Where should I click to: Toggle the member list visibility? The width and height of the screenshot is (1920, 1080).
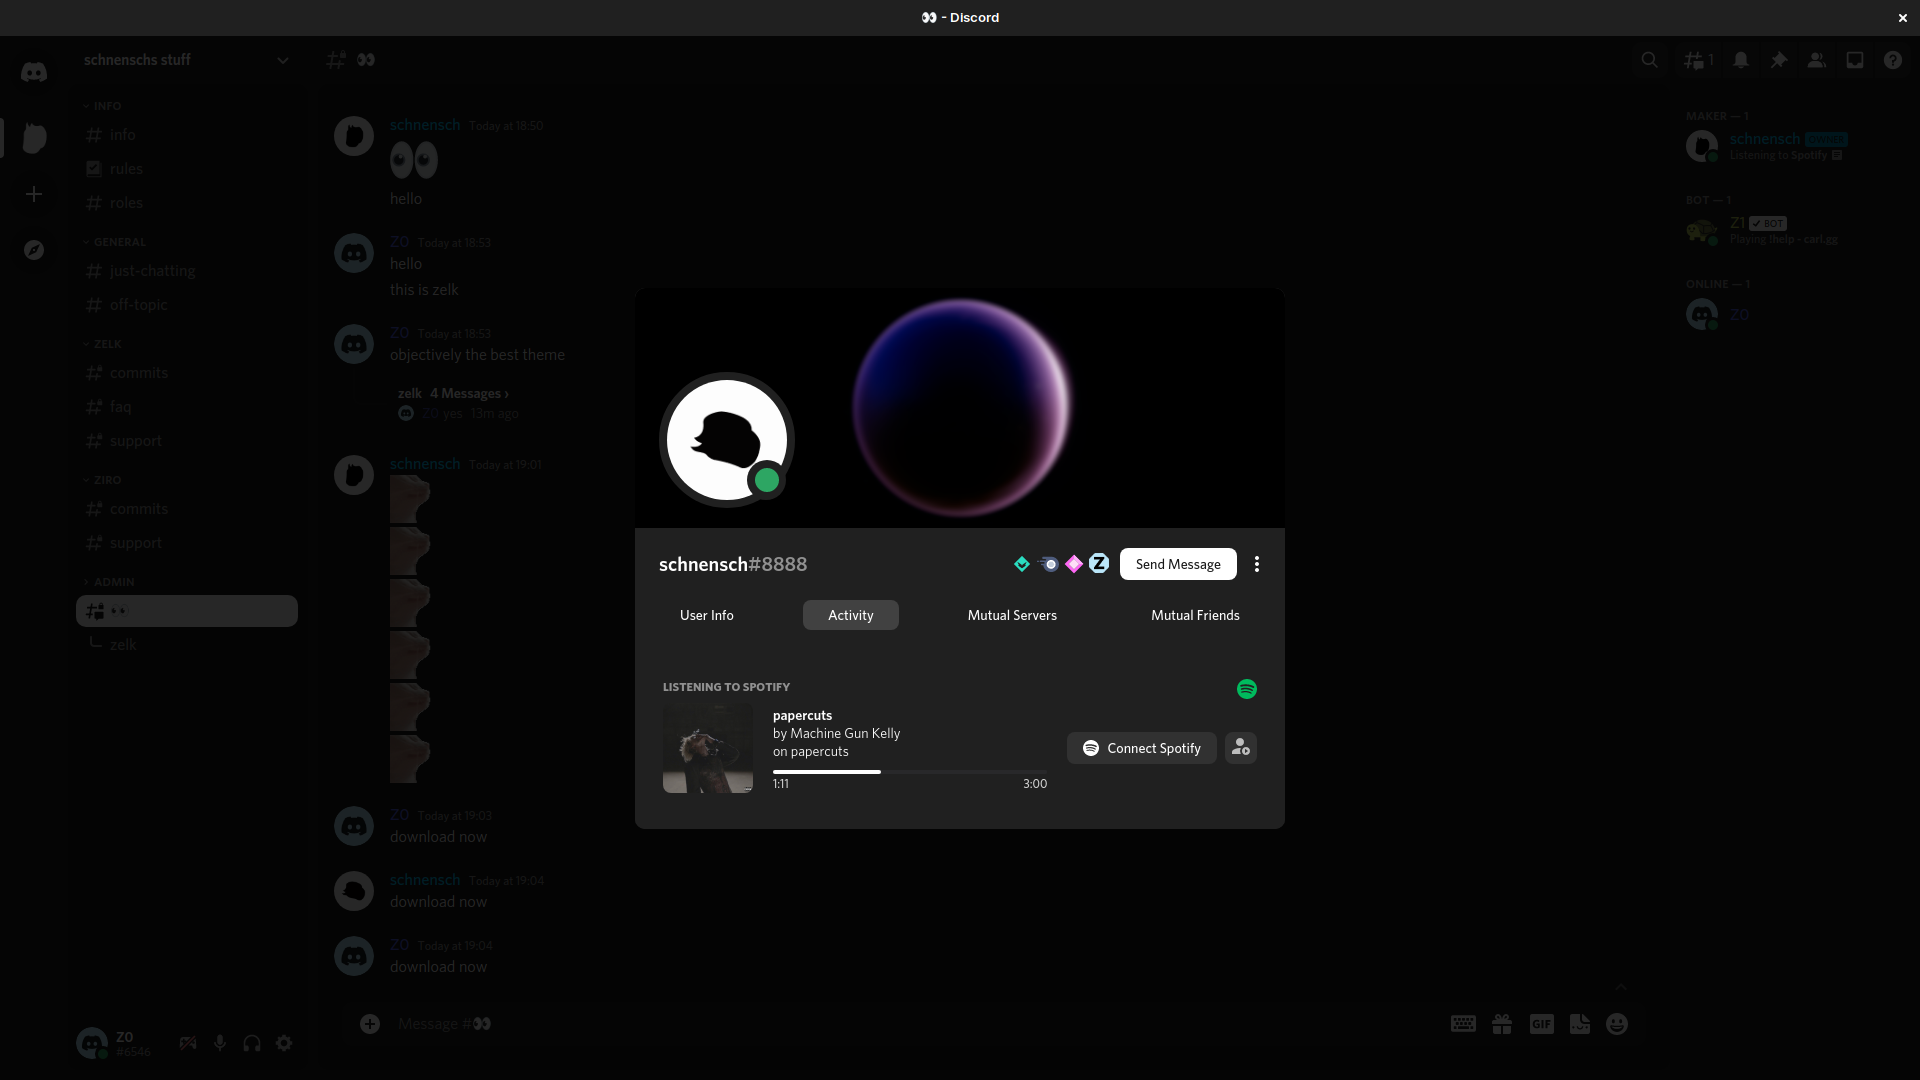click(x=1817, y=60)
